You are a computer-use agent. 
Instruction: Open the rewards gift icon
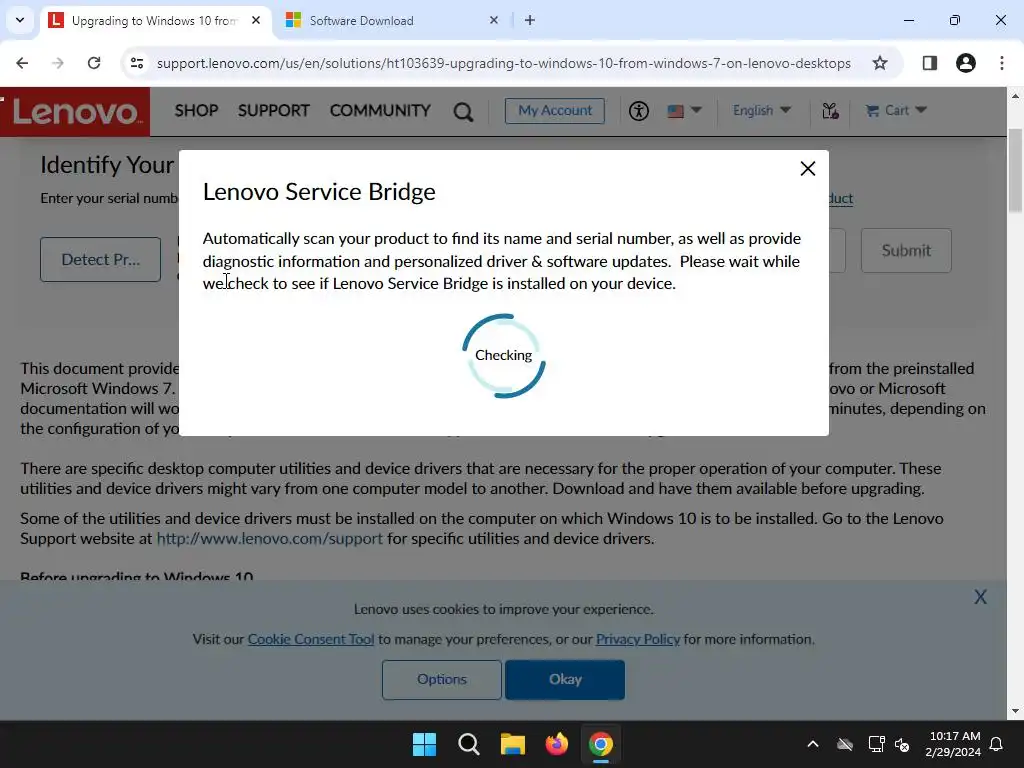830,111
